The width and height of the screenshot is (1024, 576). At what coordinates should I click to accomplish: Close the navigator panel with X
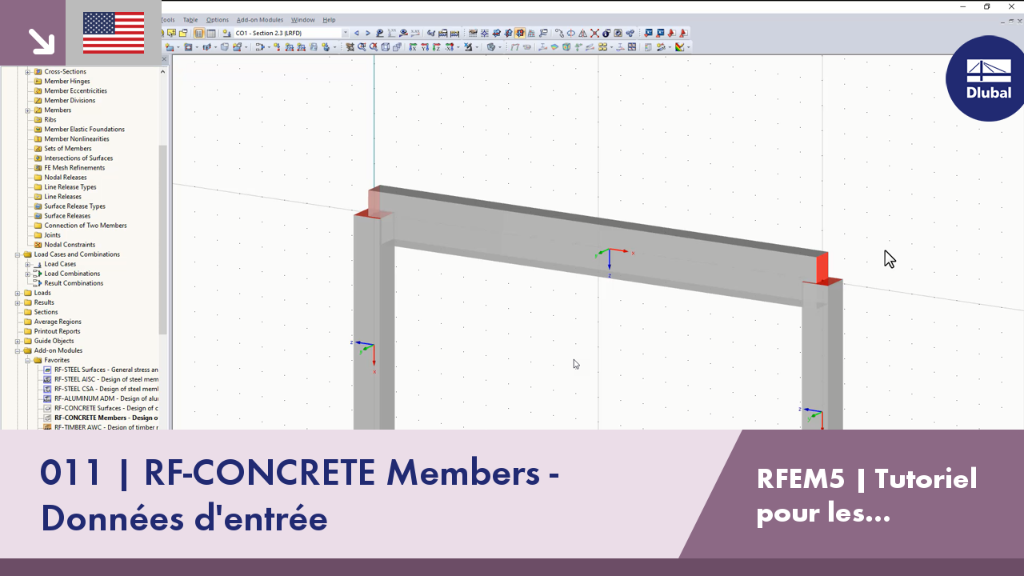(165, 59)
